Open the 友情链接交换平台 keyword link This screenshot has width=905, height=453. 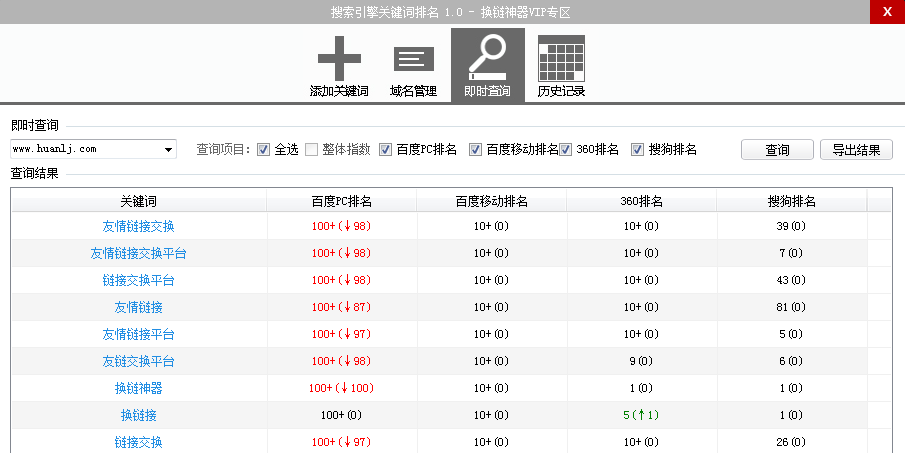(139, 253)
